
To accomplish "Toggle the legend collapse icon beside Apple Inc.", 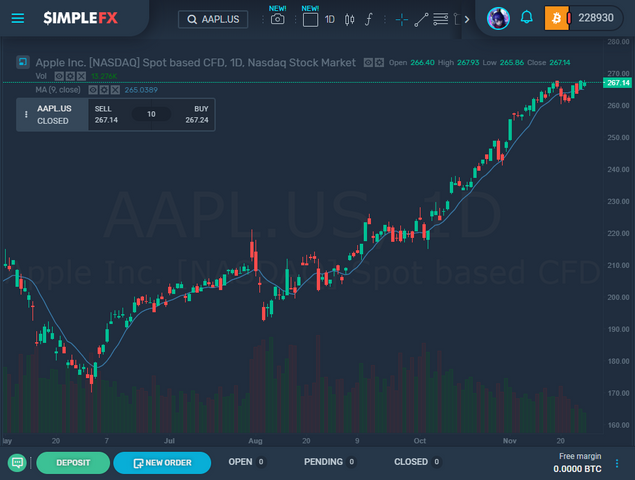I will (21, 62).
